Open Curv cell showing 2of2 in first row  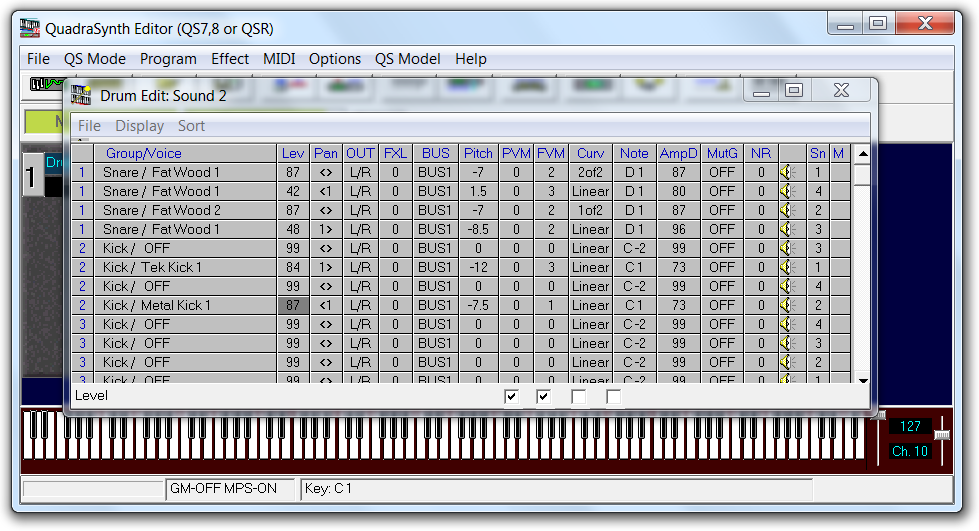(590, 173)
